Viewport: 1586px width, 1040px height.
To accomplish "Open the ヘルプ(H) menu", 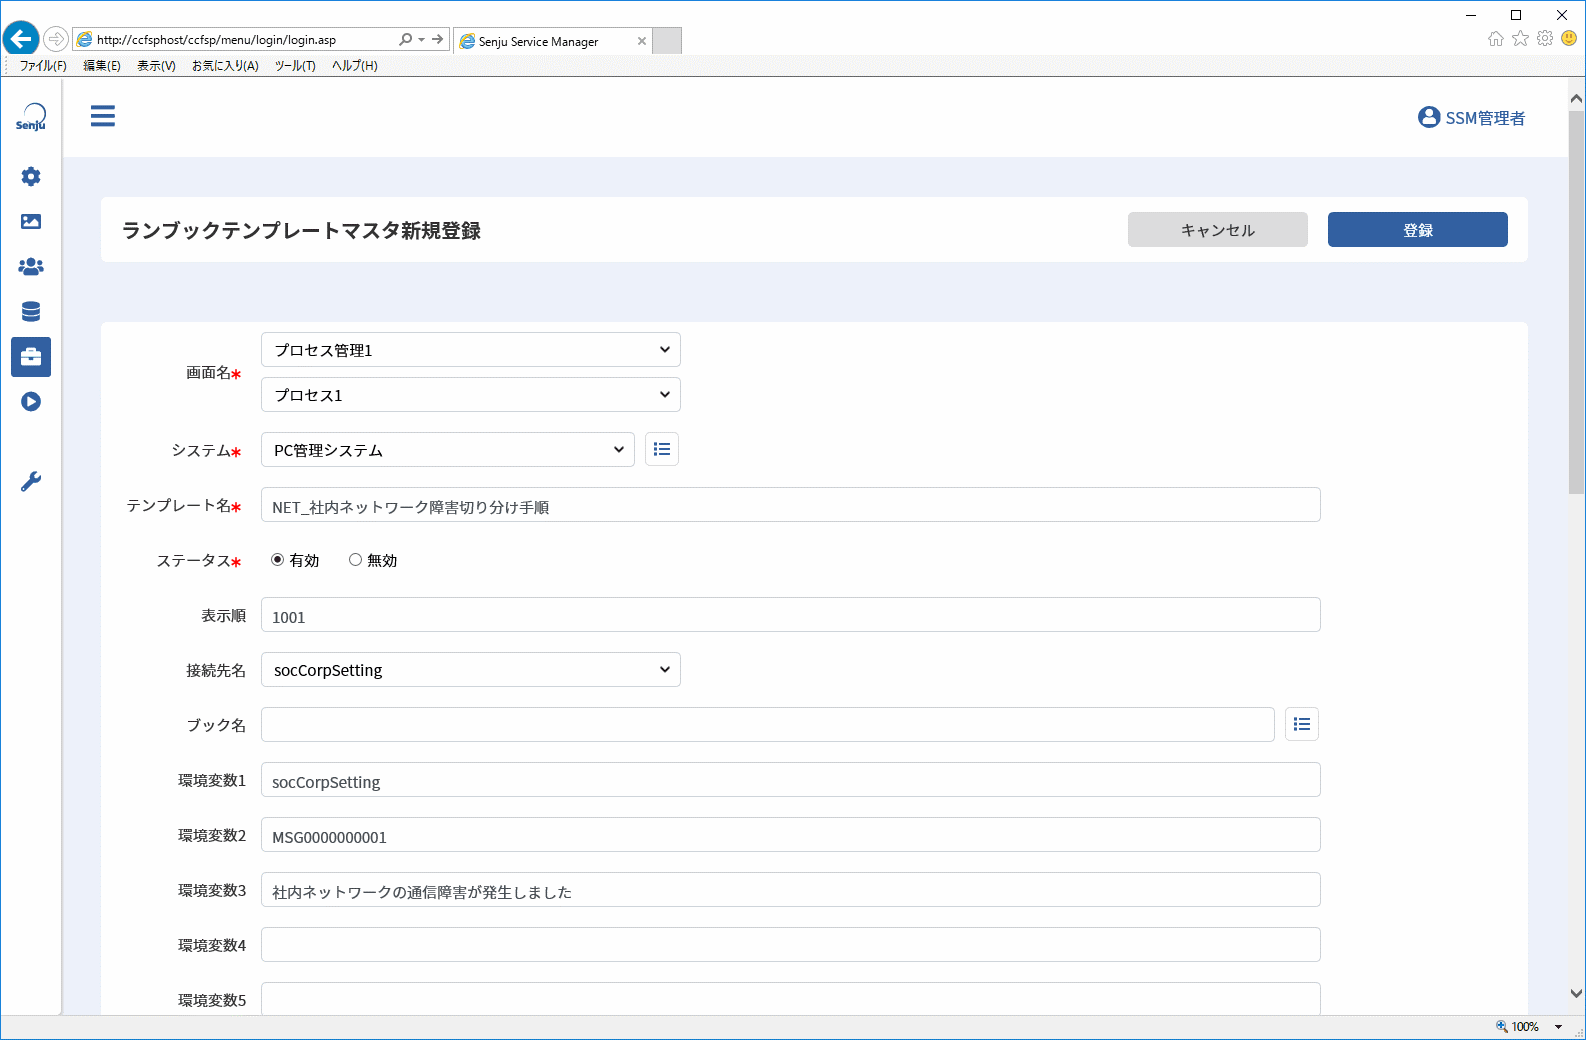I will (355, 66).
